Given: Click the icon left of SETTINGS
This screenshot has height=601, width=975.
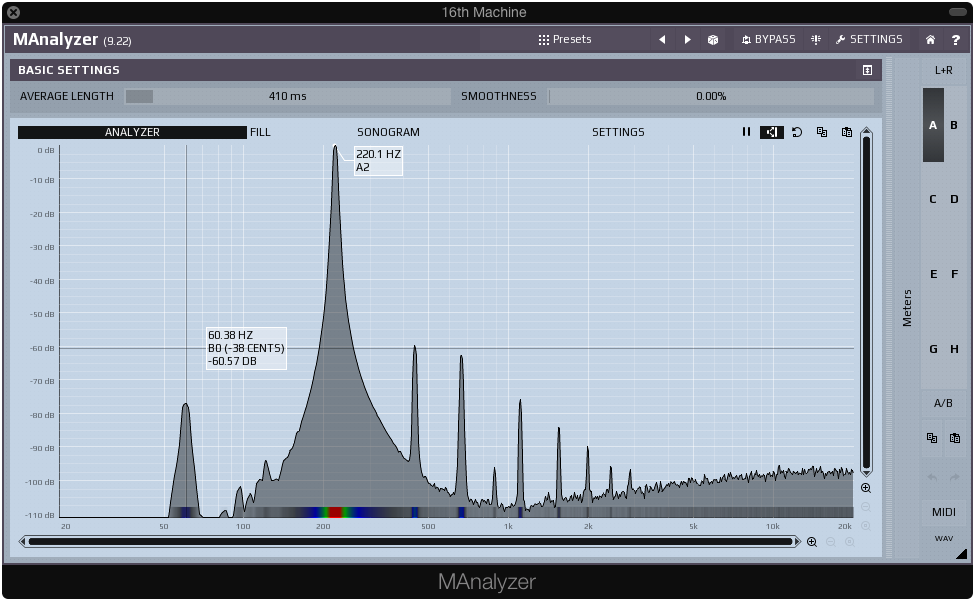Looking at the screenshot, I should point(816,39).
